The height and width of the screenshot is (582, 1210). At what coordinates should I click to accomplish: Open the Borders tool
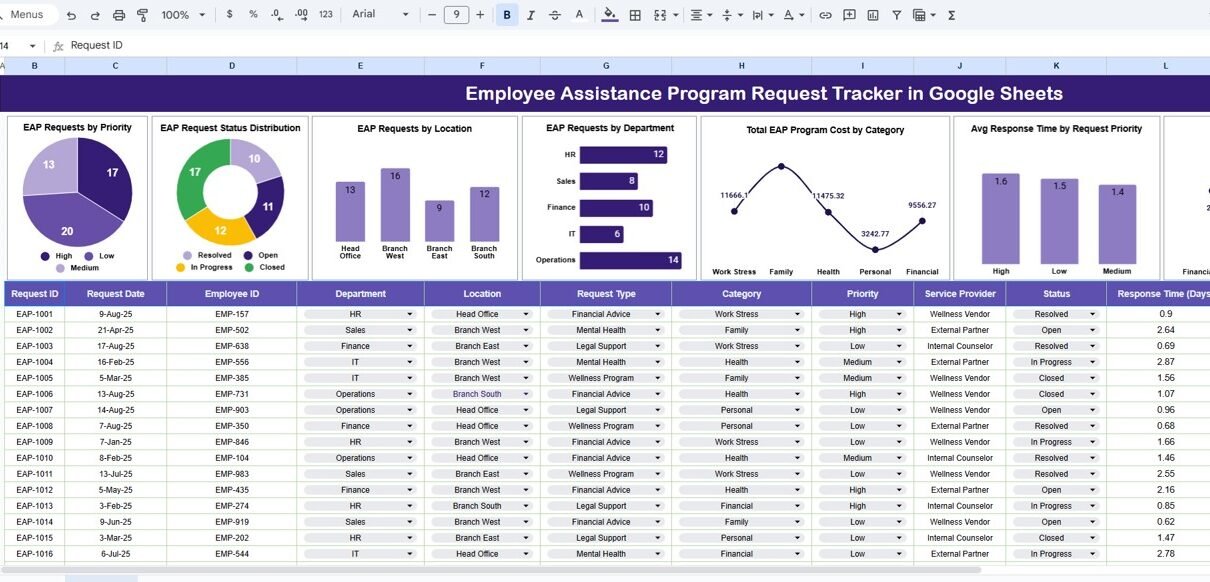(x=635, y=15)
